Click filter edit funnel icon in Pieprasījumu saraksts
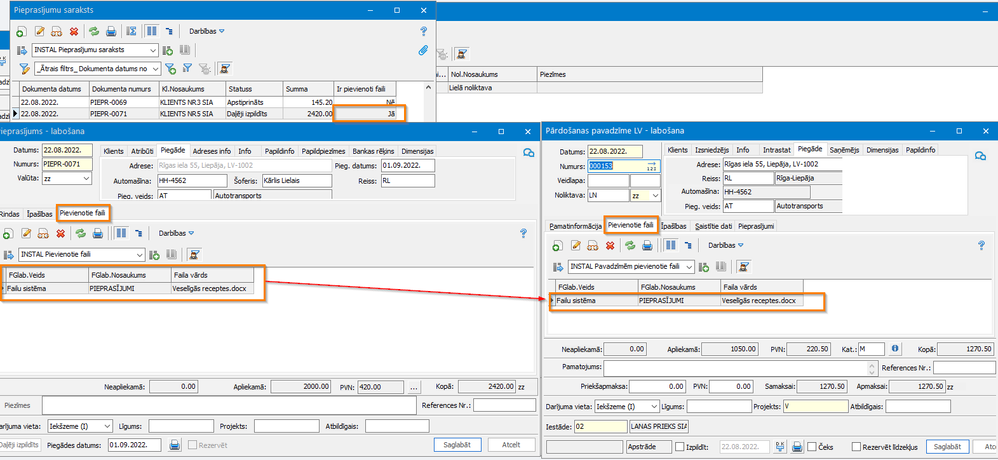998x460 pixels. tap(24, 68)
